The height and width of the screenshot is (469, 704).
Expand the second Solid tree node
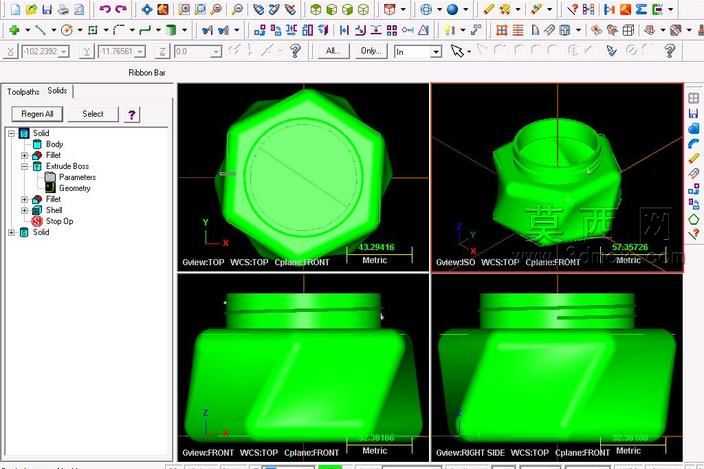(x=12, y=232)
